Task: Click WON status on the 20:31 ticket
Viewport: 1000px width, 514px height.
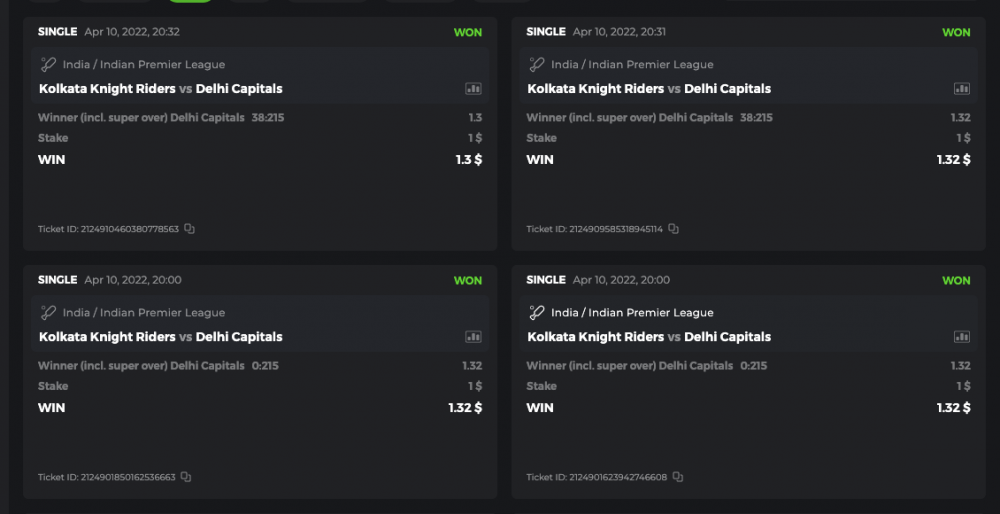Action: pos(956,32)
